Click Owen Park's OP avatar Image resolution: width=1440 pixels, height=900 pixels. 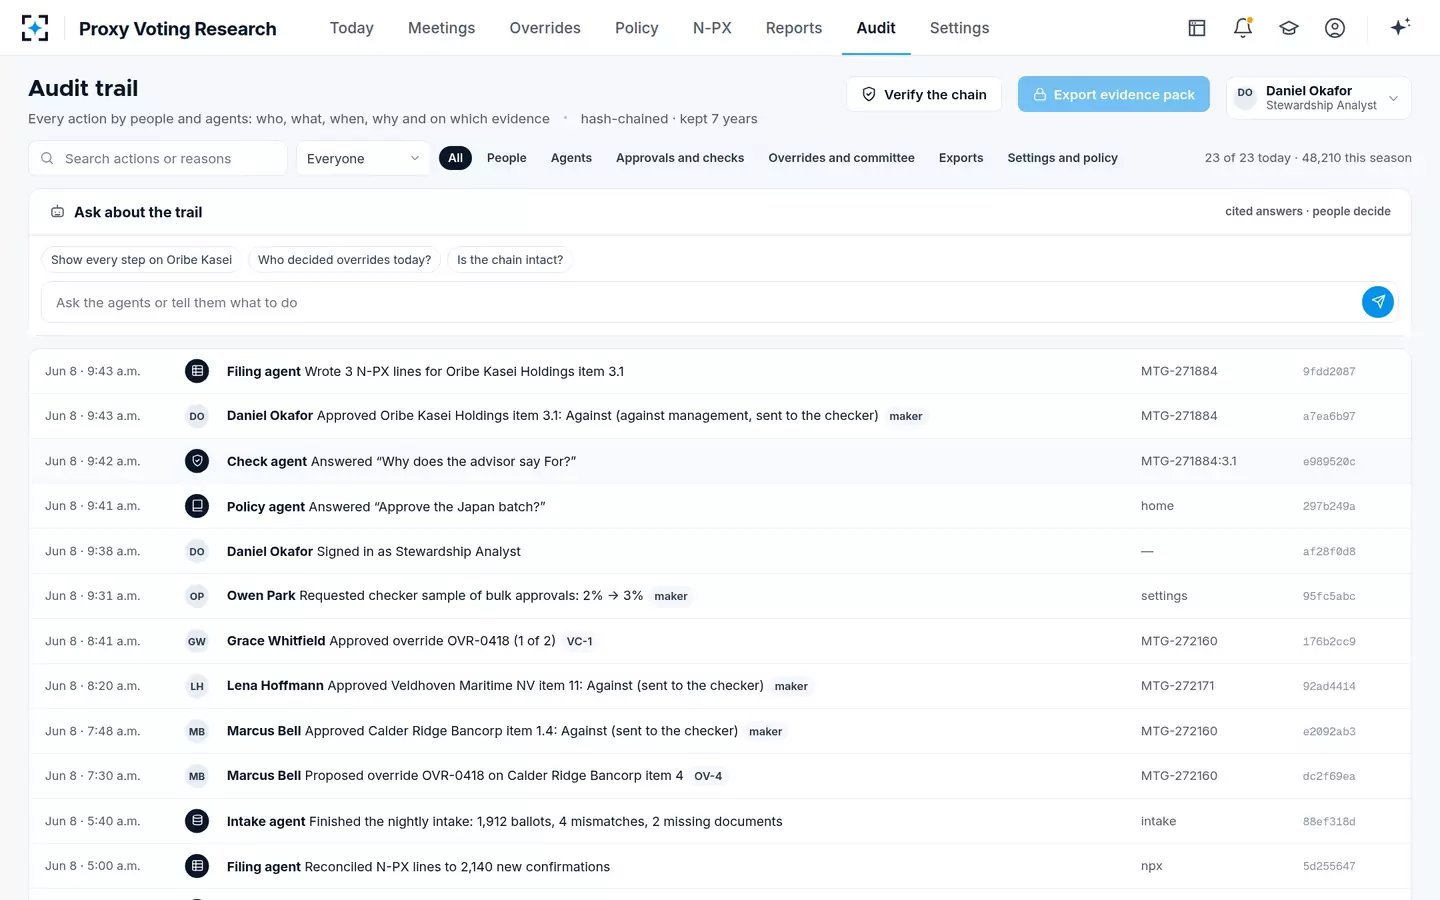tap(197, 596)
